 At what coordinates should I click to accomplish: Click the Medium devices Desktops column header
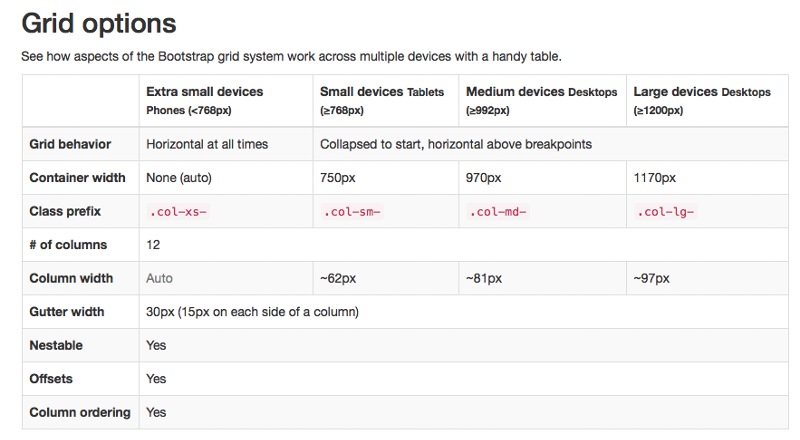(541, 101)
